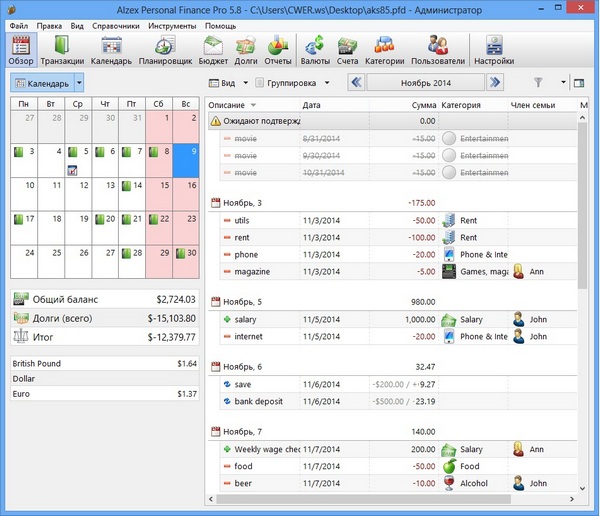Viewport: 600px width, 516px height.
Task: Open the Планировщик scheduler icon
Action: [x=164, y=49]
